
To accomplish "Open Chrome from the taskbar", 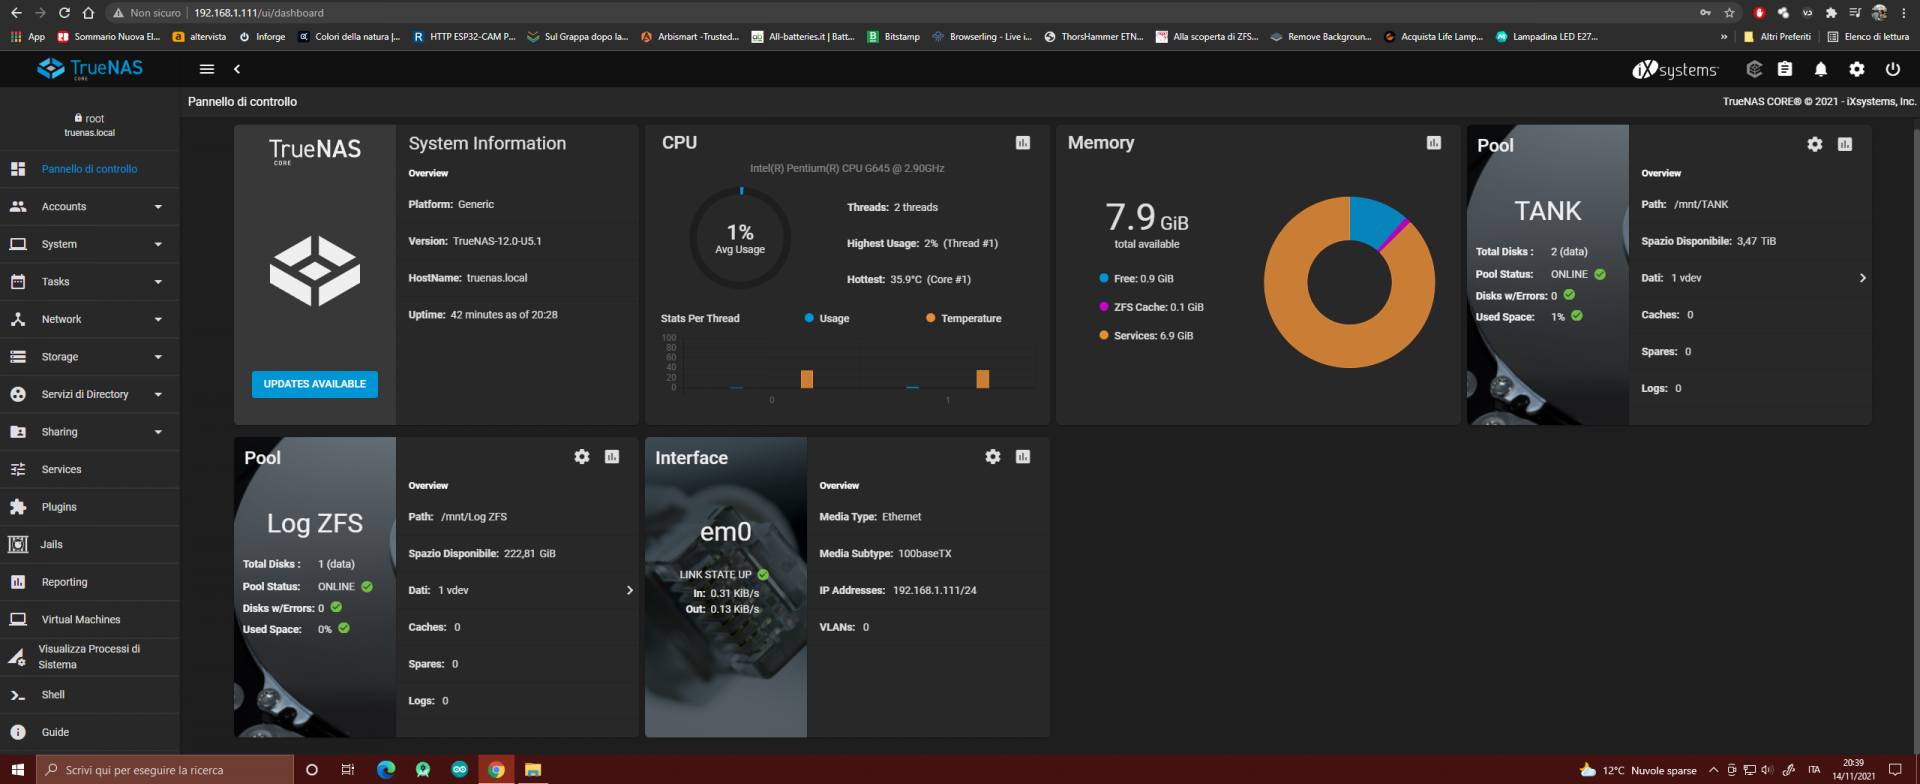I will coord(496,770).
